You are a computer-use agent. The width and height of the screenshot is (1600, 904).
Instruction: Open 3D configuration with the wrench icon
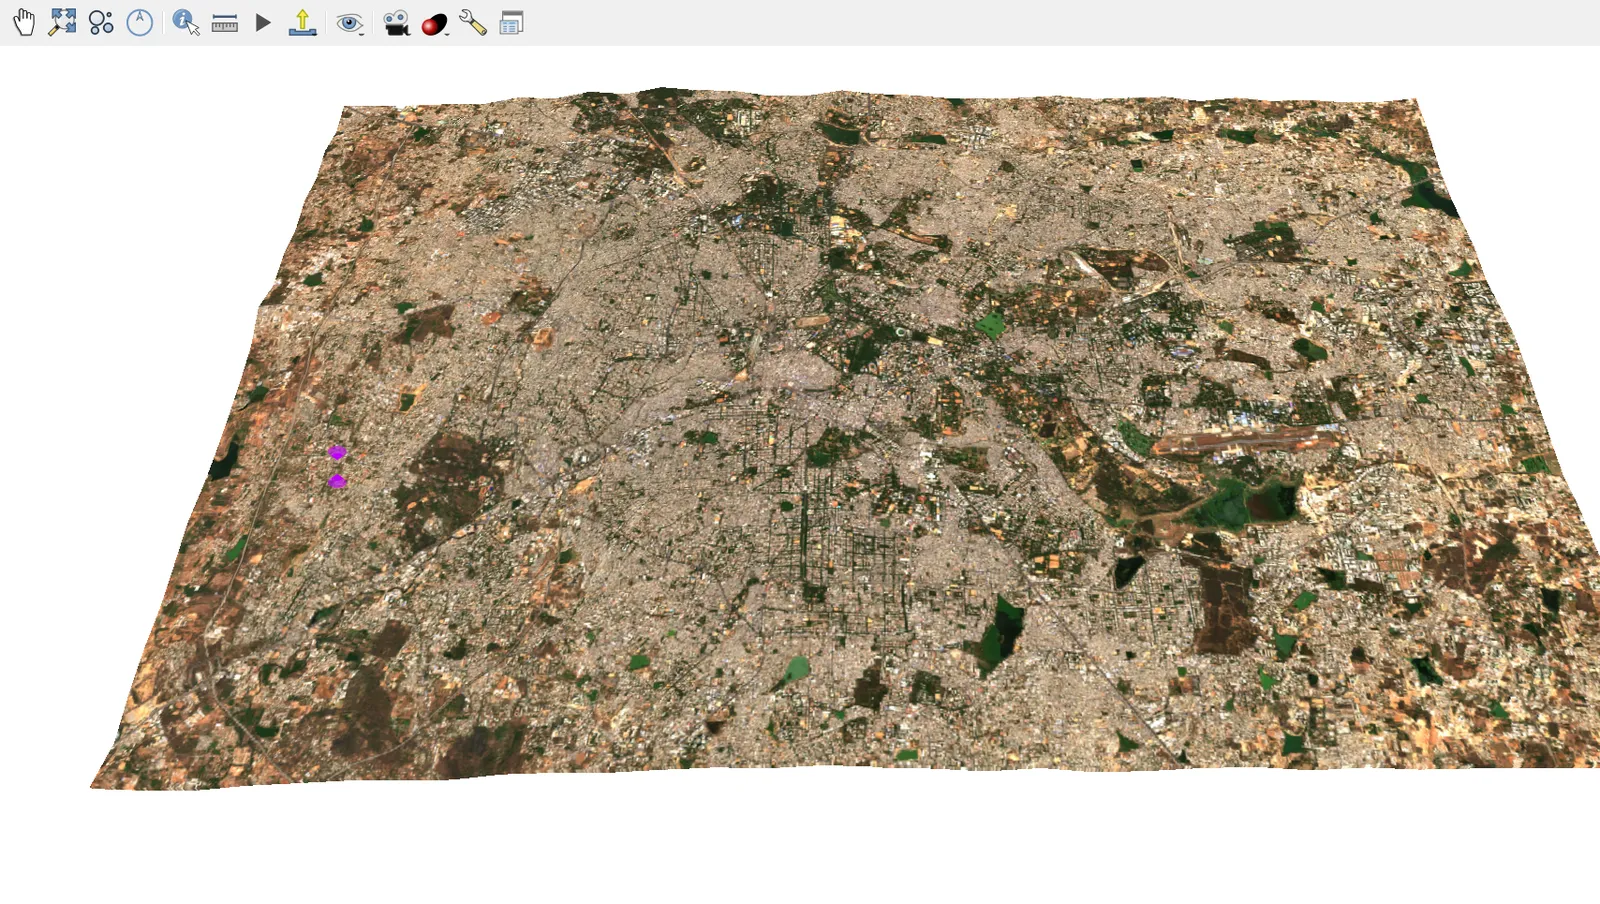click(473, 22)
